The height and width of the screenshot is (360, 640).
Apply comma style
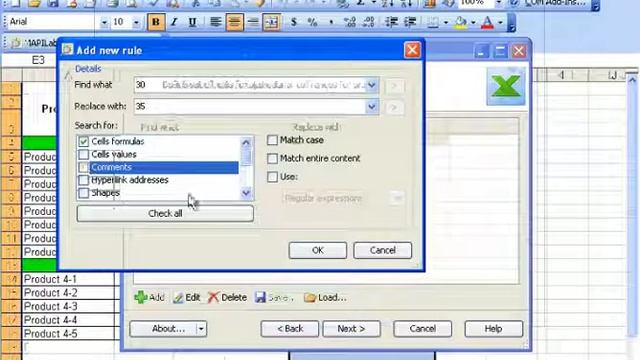[331, 22]
